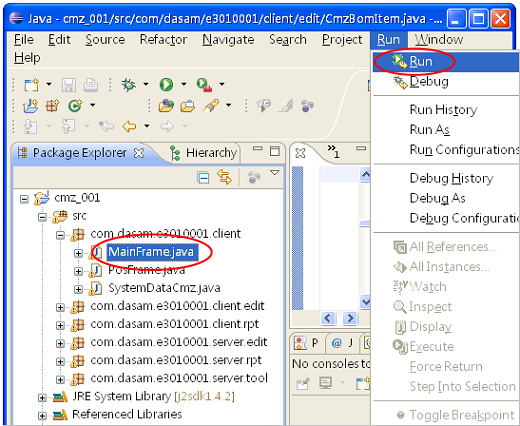
Task: Select SystemDataCmz.java file
Action: pyautogui.click(x=164, y=288)
